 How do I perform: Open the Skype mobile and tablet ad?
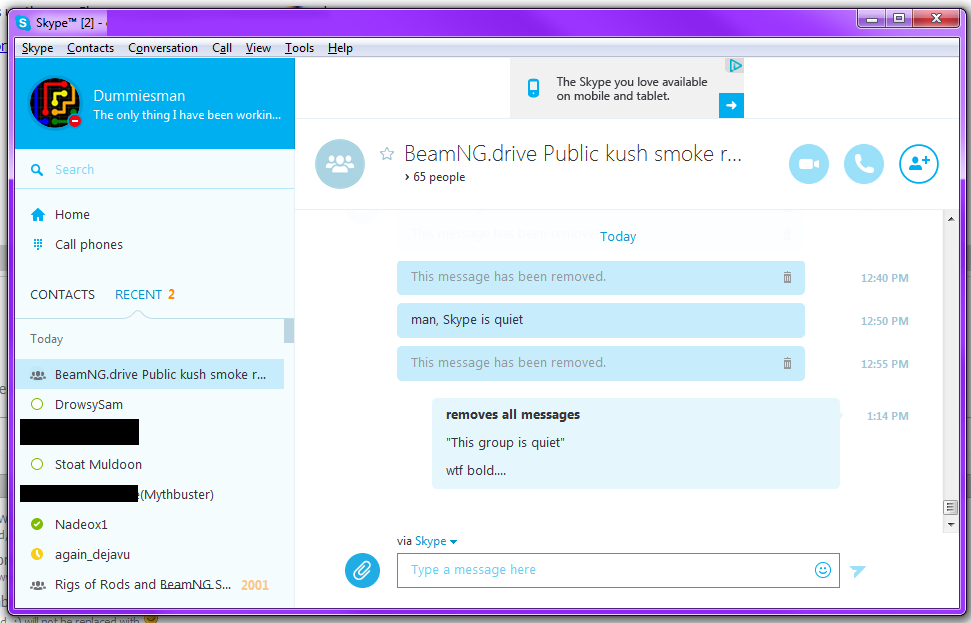(627, 89)
